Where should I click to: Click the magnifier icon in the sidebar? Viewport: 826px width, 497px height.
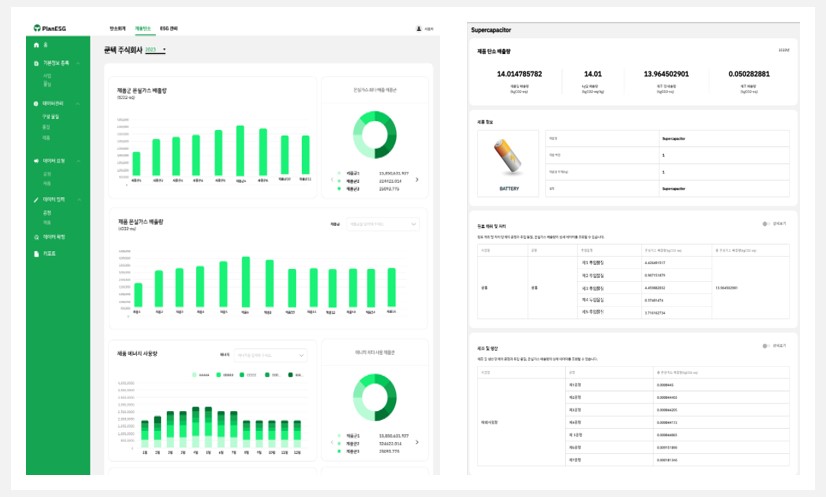[35, 236]
